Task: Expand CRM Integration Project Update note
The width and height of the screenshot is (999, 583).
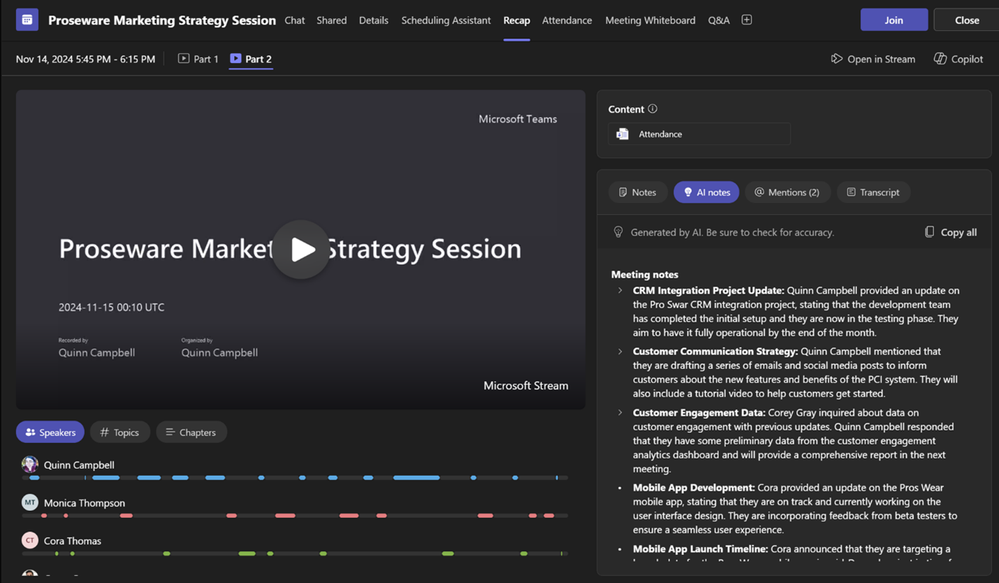Action: 620,291
